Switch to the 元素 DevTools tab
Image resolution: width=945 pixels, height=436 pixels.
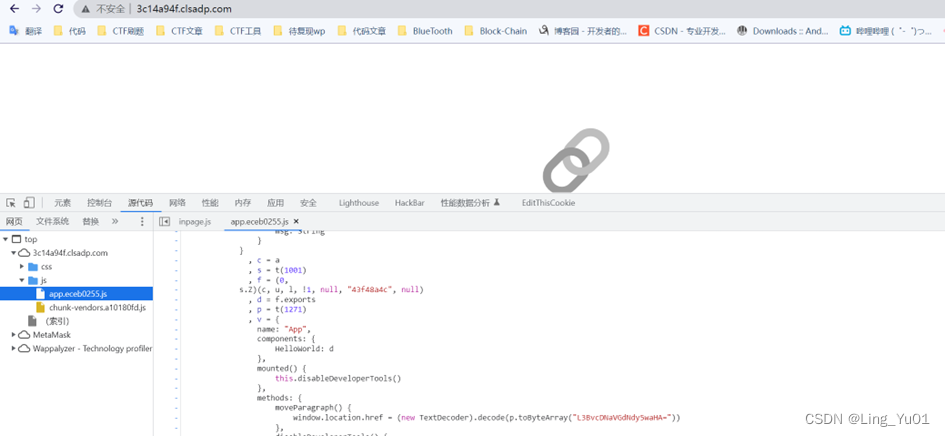62,203
